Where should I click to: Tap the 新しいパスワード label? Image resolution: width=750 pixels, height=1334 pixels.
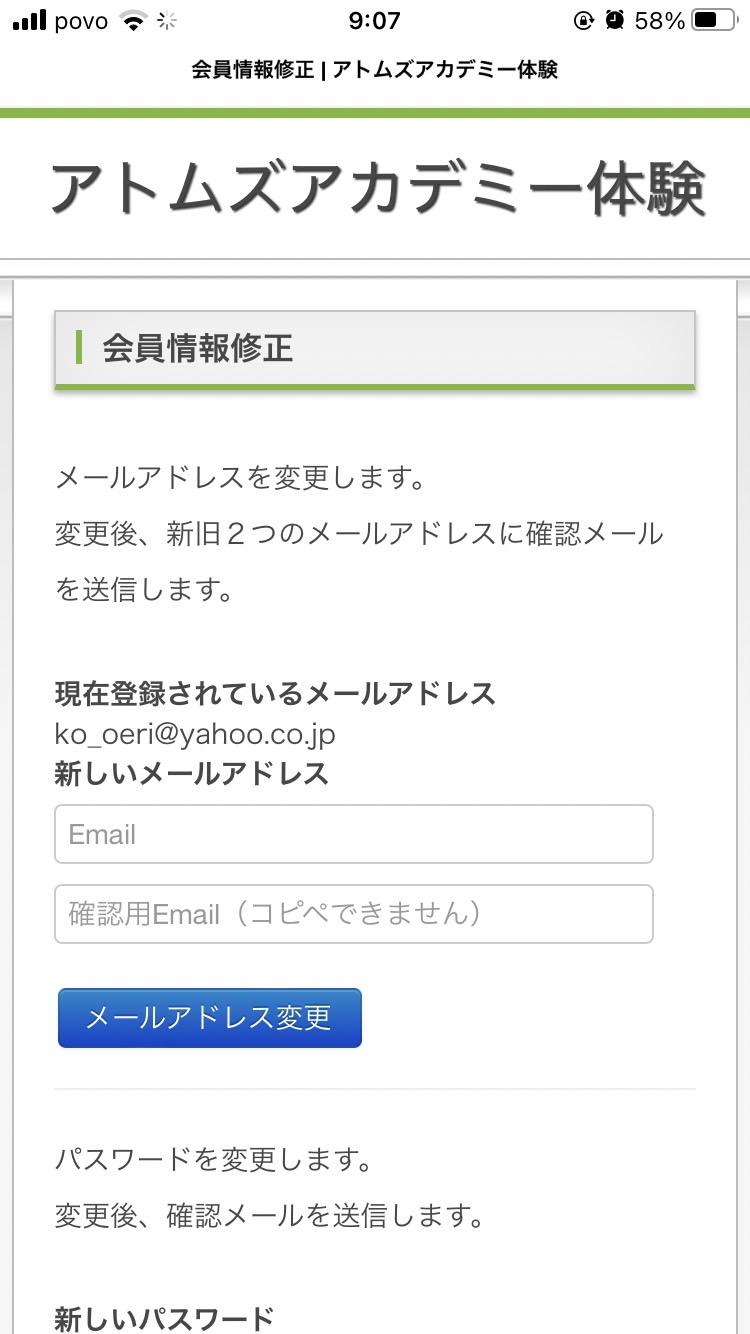pos(164,1318)
